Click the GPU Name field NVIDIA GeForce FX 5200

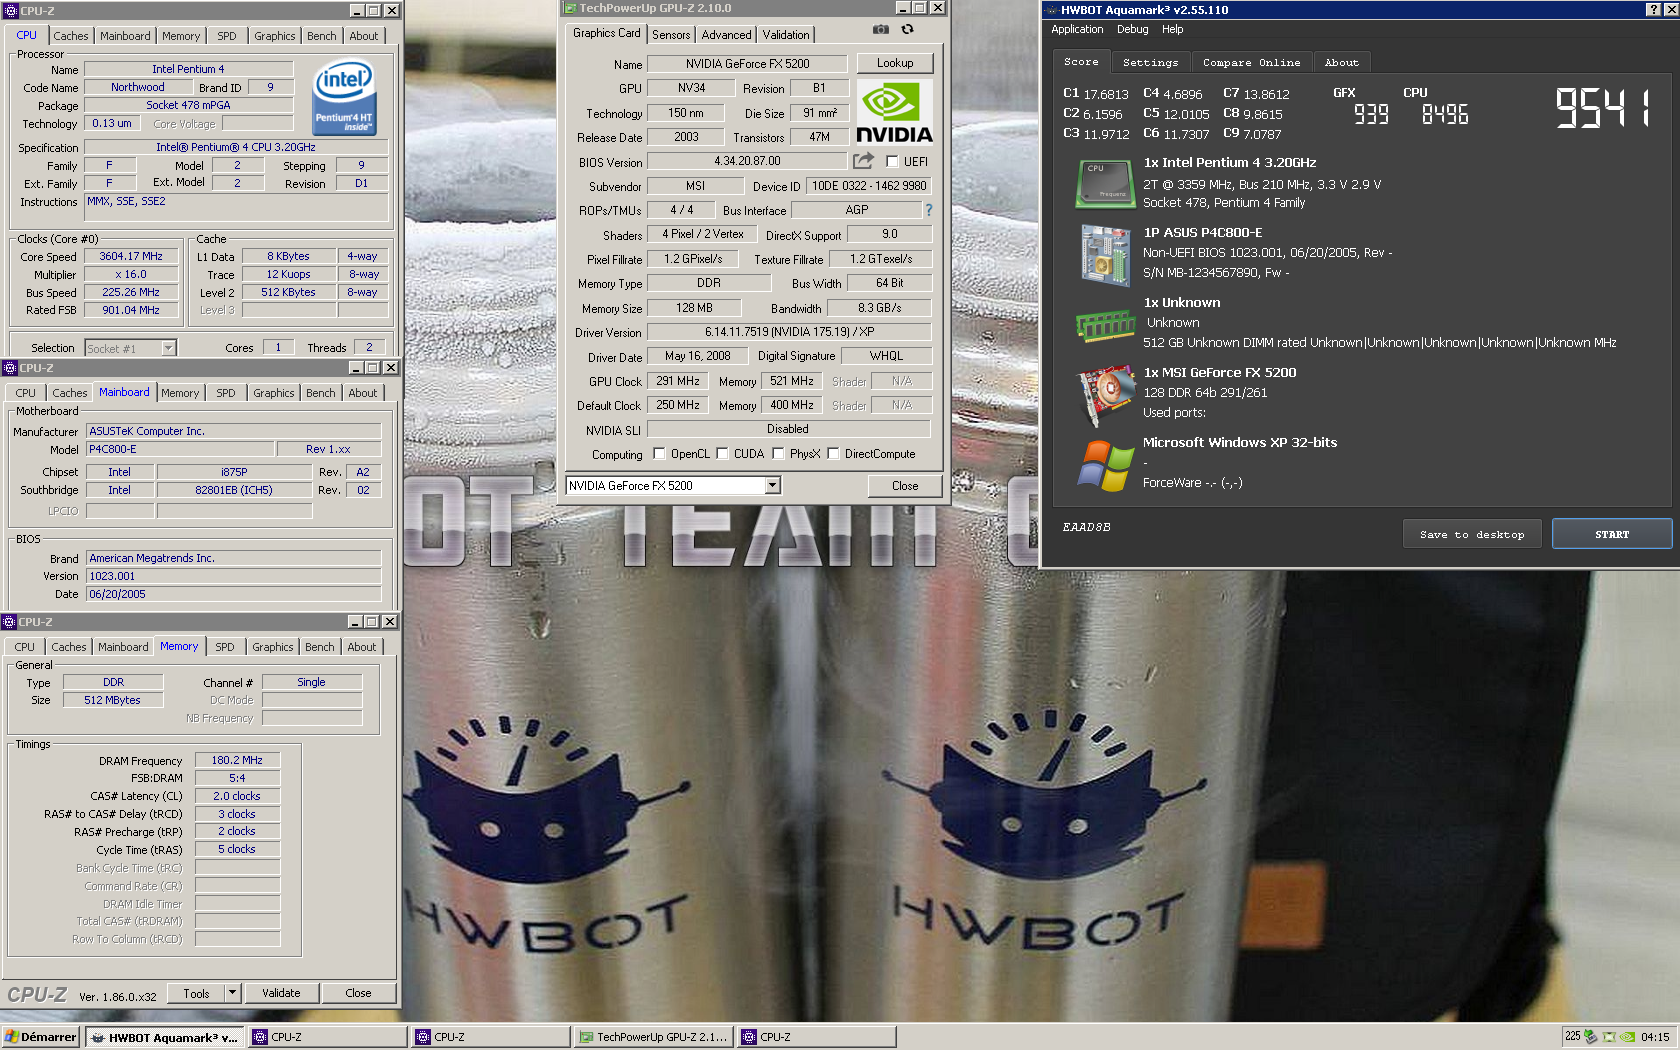point(747,63)
